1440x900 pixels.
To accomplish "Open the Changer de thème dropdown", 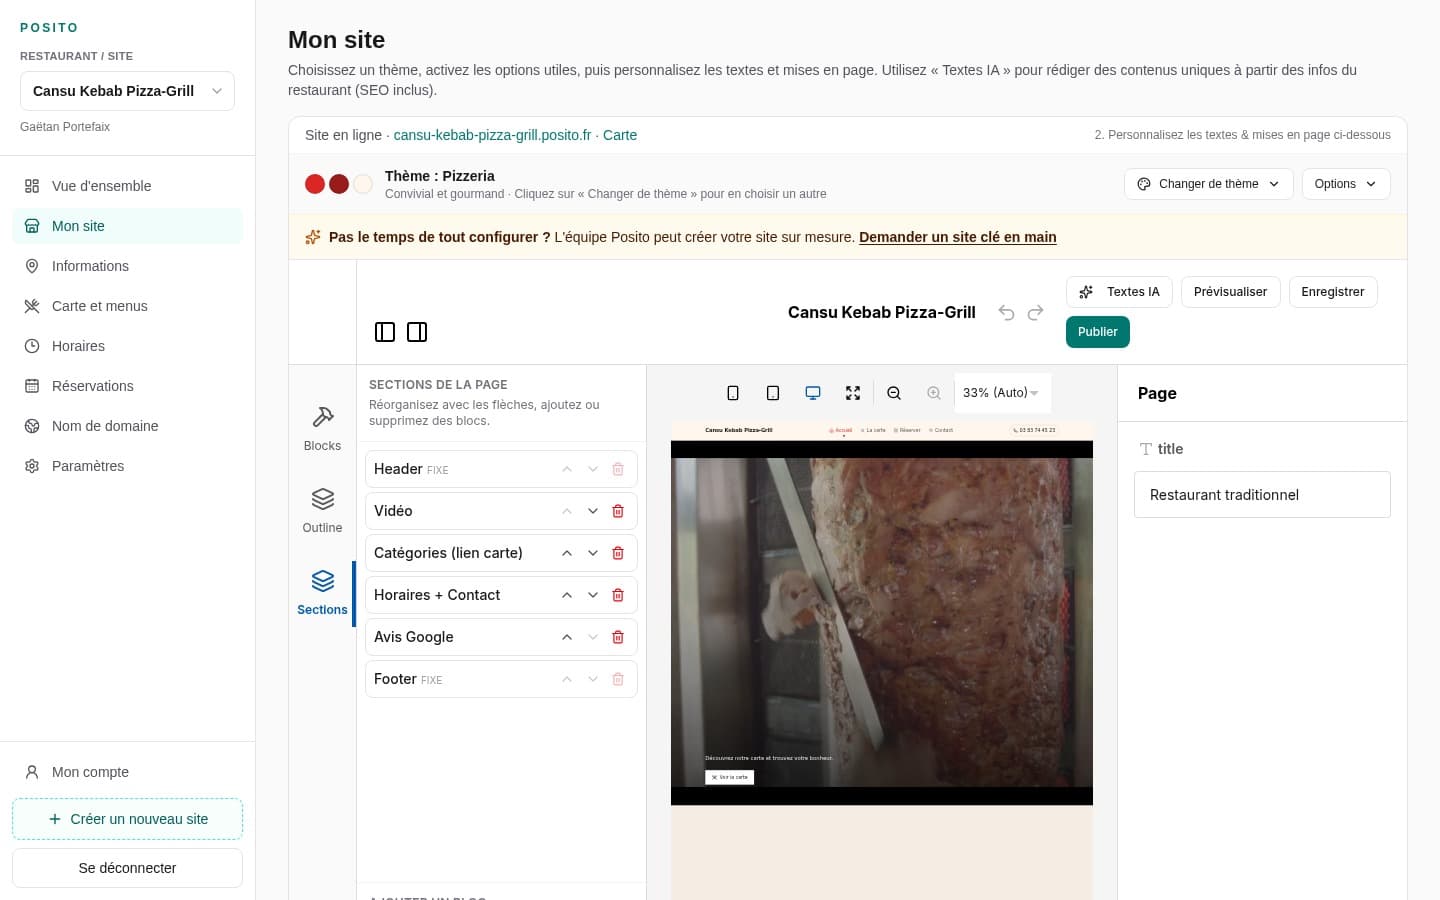I will [1209, 184].
